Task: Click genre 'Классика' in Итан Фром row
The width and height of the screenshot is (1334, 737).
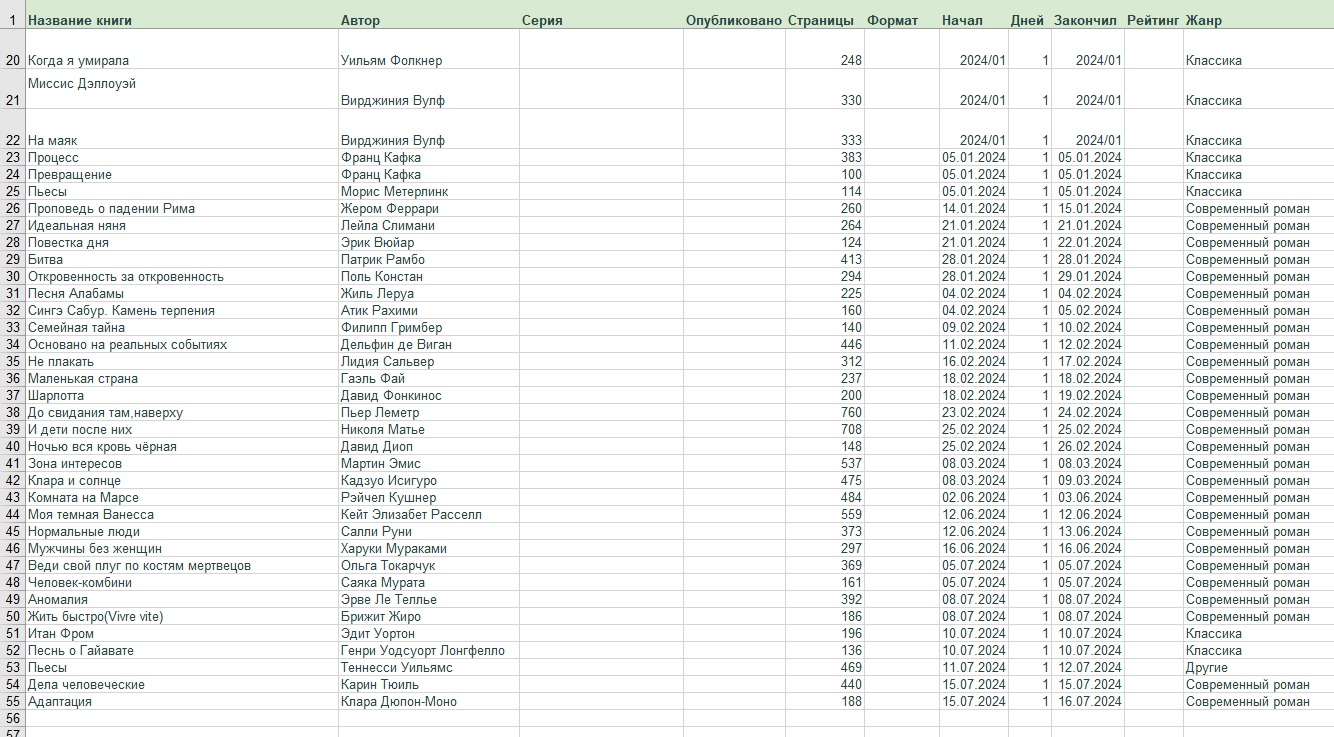Action: [x=1258, y=633]
